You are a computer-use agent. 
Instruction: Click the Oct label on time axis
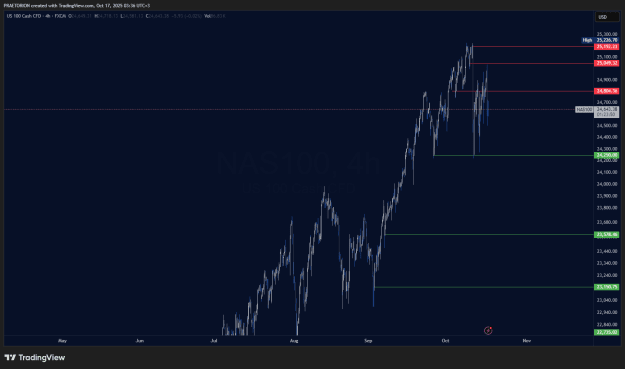coord(445,341)
